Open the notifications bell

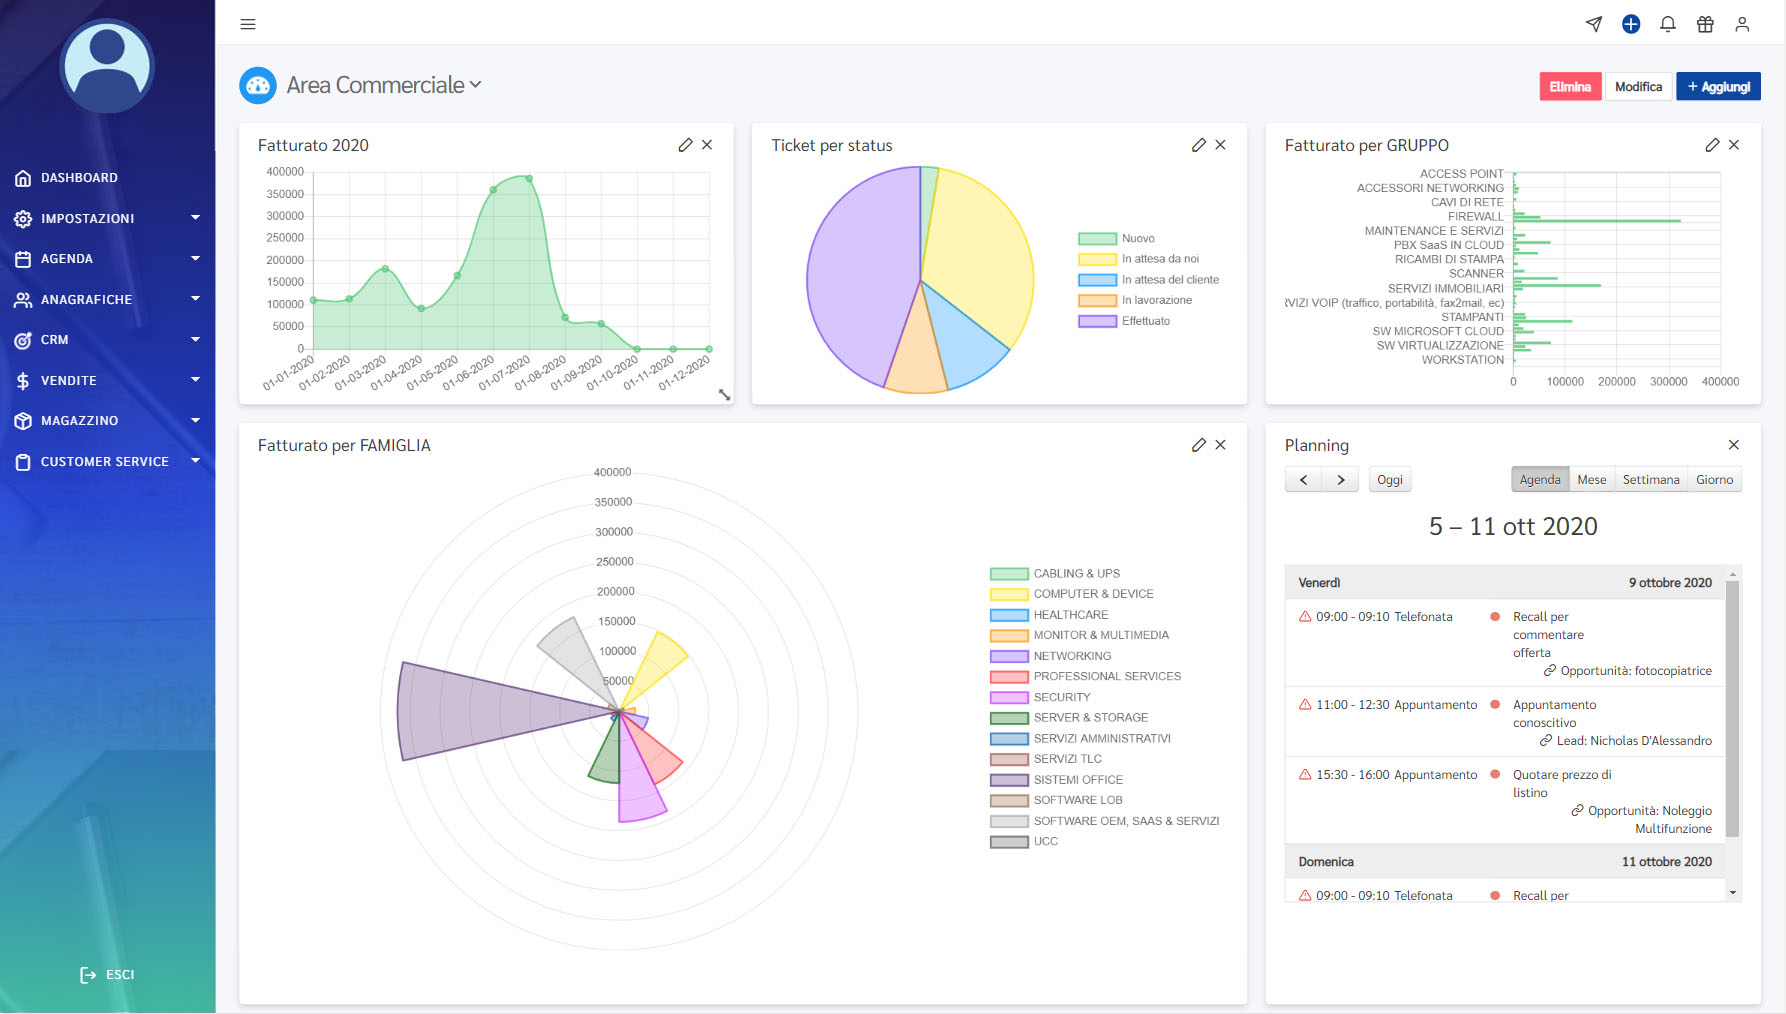point(1668,24)
